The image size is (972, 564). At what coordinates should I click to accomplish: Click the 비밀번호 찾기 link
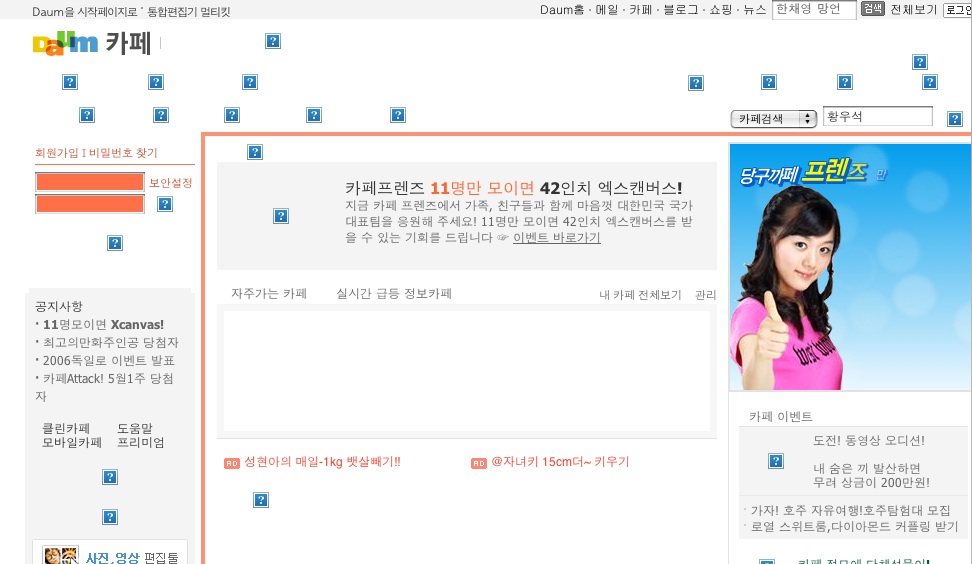[123, 152]
